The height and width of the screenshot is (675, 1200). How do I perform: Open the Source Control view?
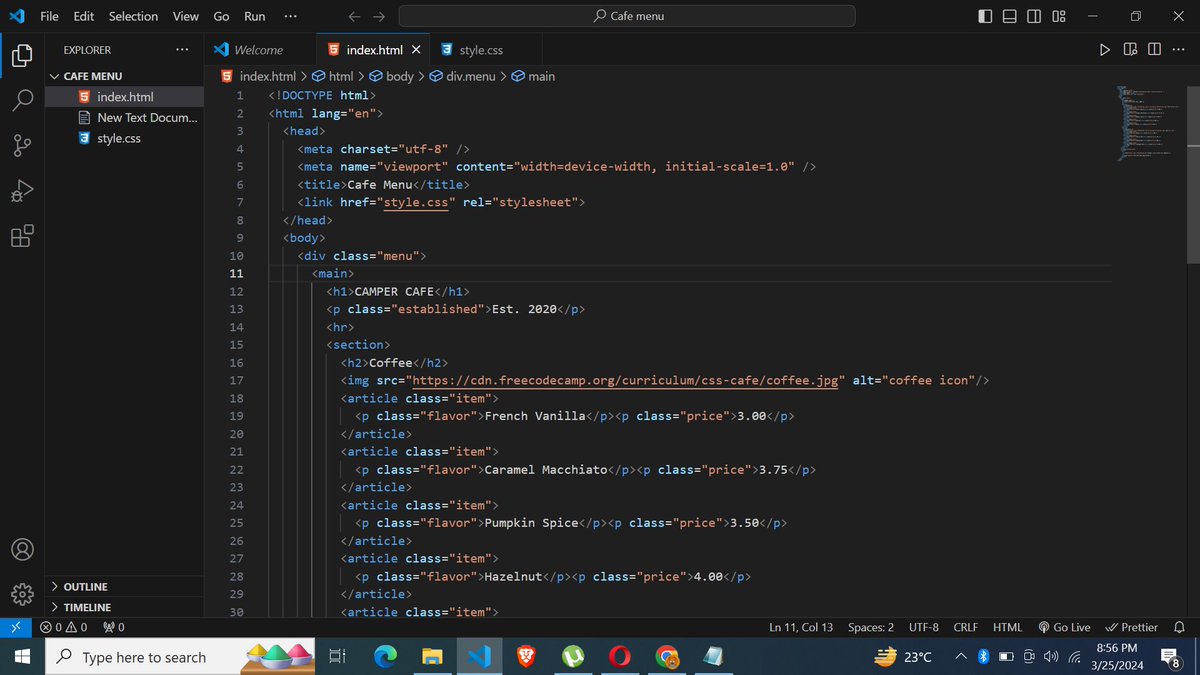click(x=22, y=146)
